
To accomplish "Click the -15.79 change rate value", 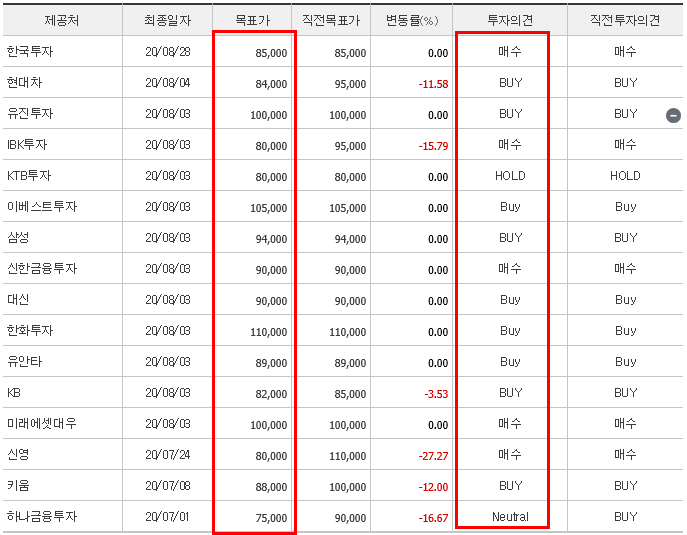I will click(x=433, y=146).
